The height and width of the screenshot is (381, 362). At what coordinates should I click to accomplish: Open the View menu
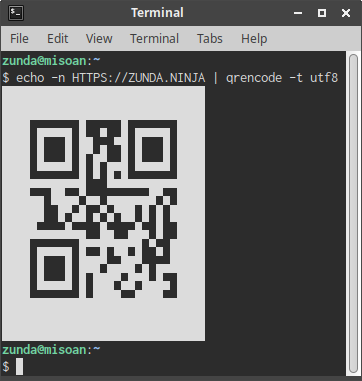(x=99, y=39)
